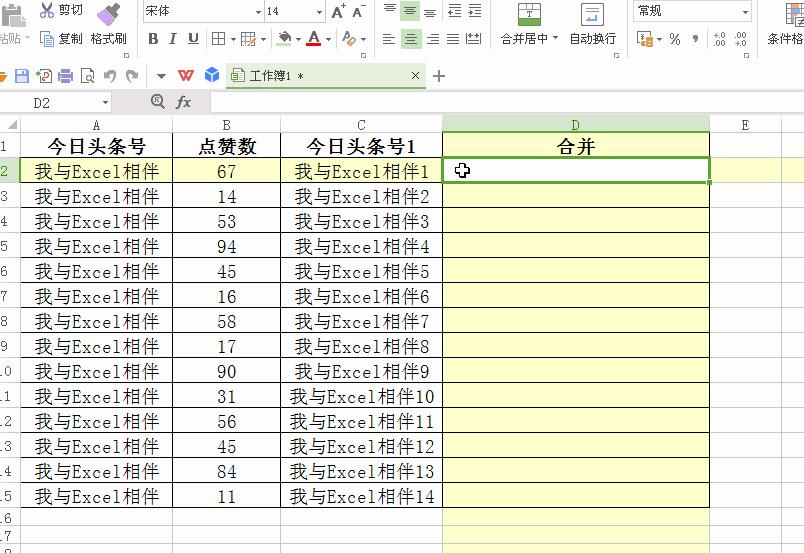Activate the Format Painter (格式刷) brush

(x=108, y=25)
